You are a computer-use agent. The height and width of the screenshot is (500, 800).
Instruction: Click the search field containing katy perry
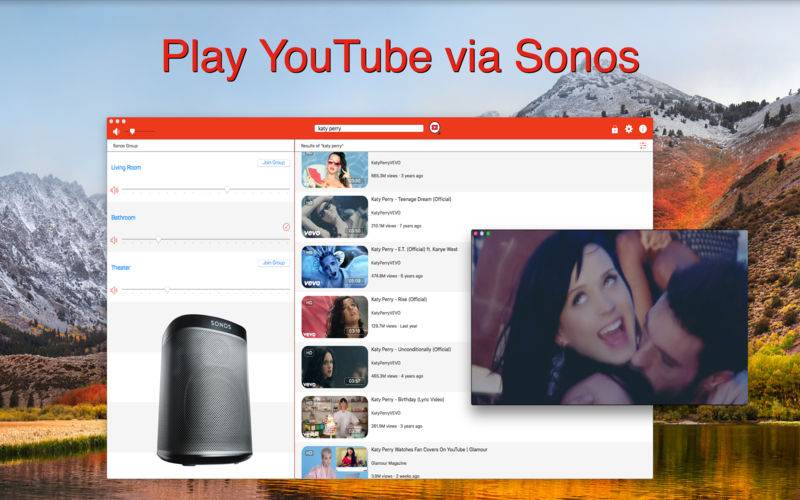tap(369, 129)
